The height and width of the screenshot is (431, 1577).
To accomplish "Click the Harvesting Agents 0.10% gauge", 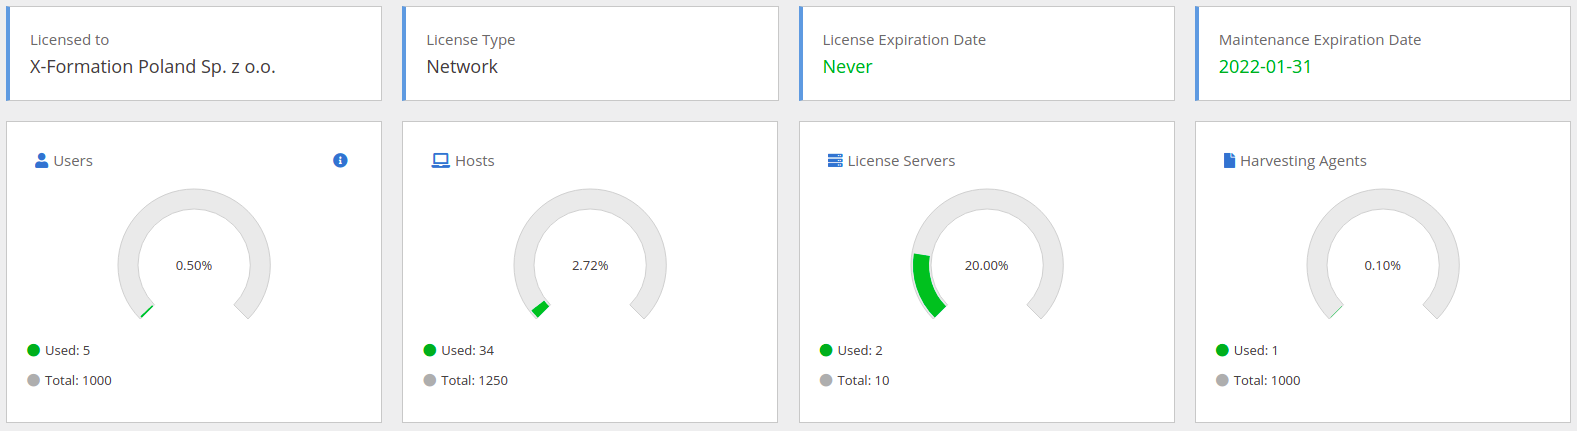I will tap(1383, 255).
